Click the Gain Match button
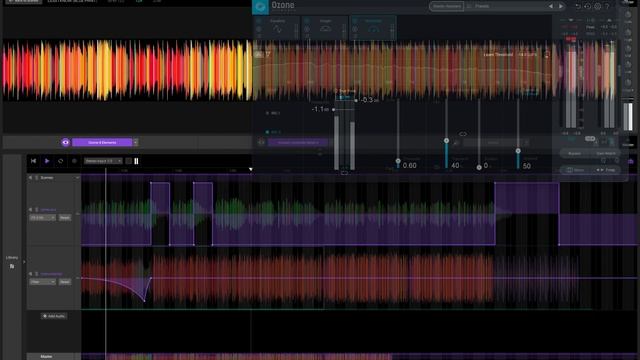Screen dimensions: 640x360 tap(606, 153)
